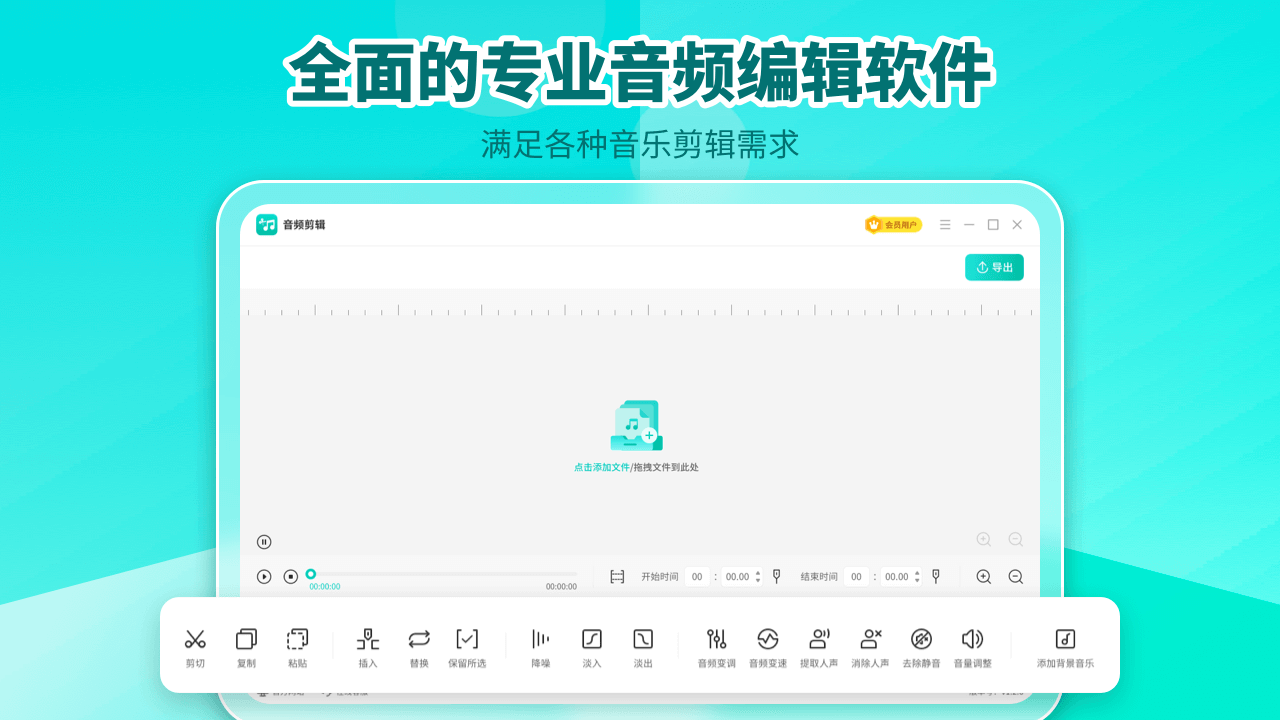This screenshot has height=720, width=1280.
Task: Click the 结束时间 minutes input field
Action: [x=856, y=577]
